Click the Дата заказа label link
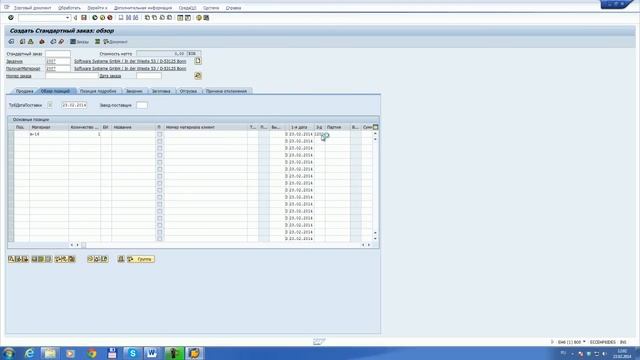 point(110,76)
